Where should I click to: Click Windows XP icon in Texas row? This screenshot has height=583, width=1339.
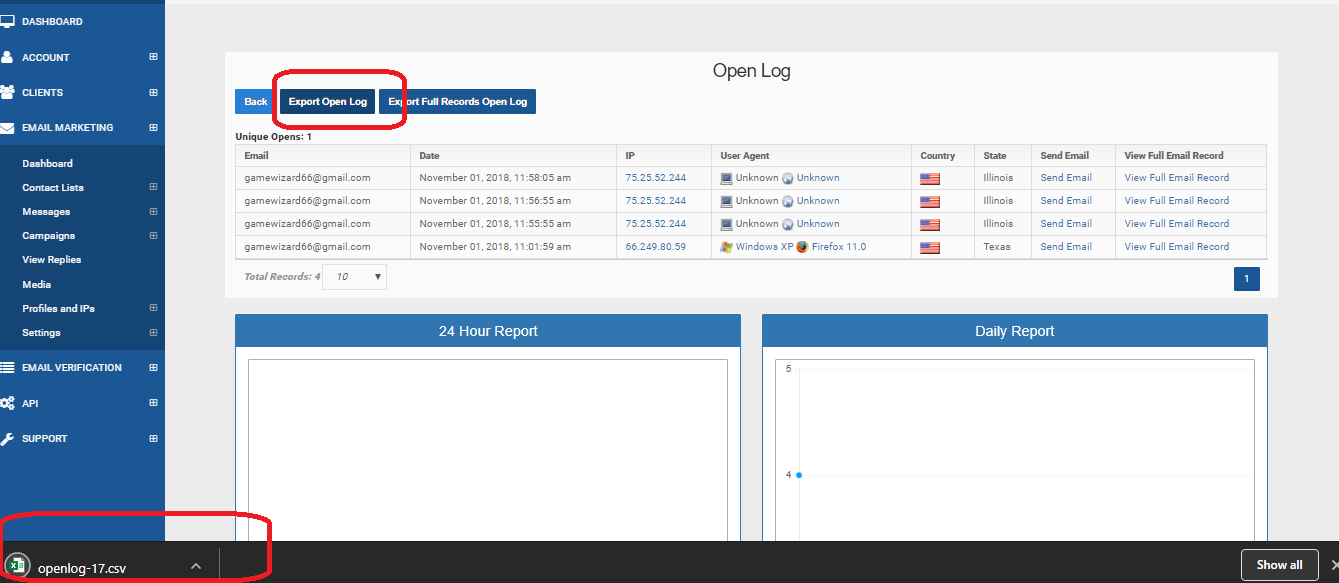[x=726, y=247]
